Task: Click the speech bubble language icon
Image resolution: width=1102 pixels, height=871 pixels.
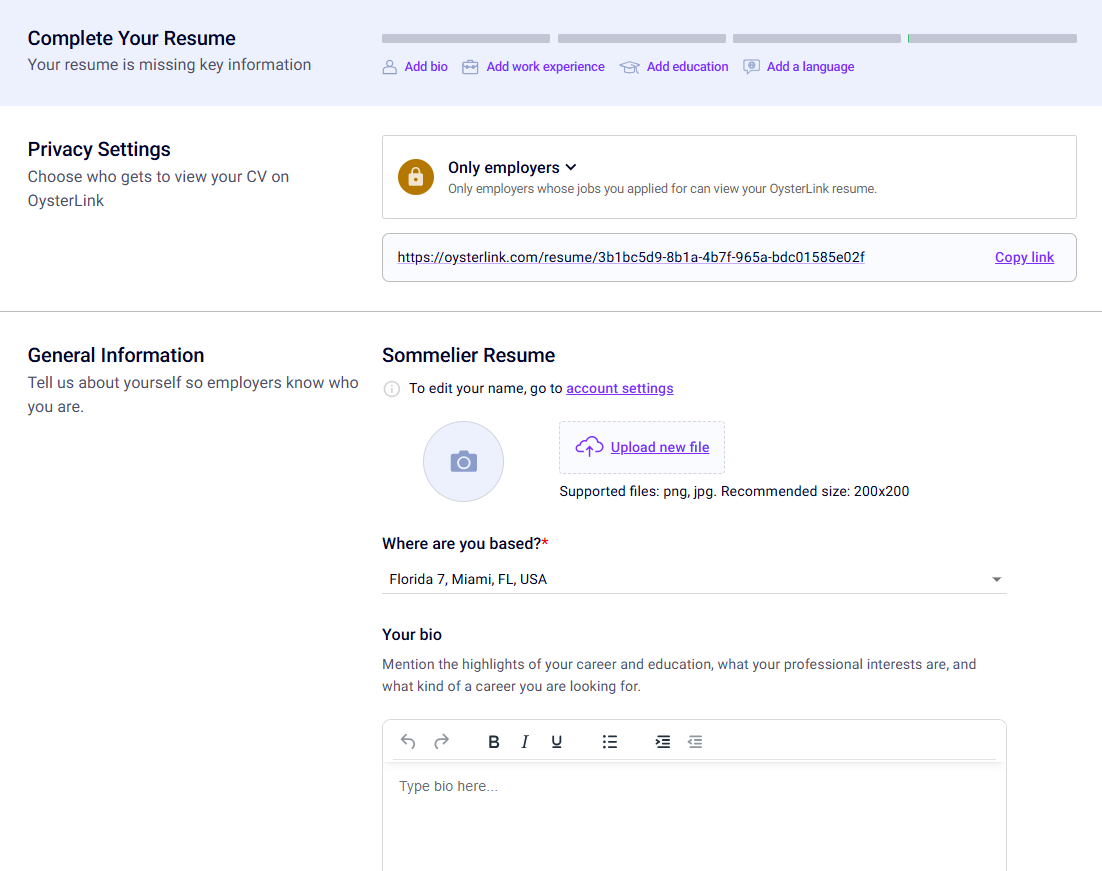Action: point(751,67)
